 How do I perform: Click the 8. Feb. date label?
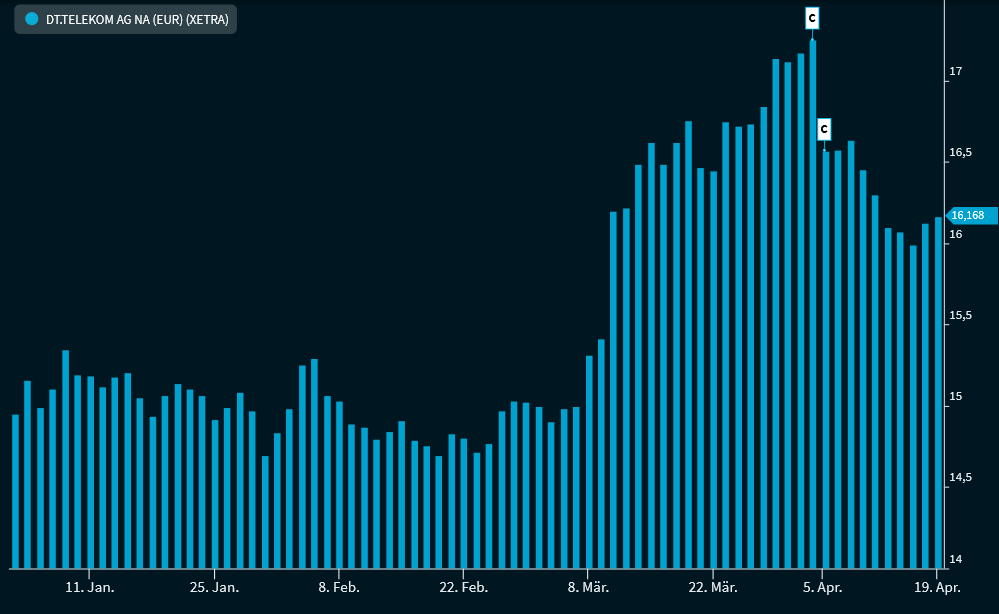click(340, 588)
